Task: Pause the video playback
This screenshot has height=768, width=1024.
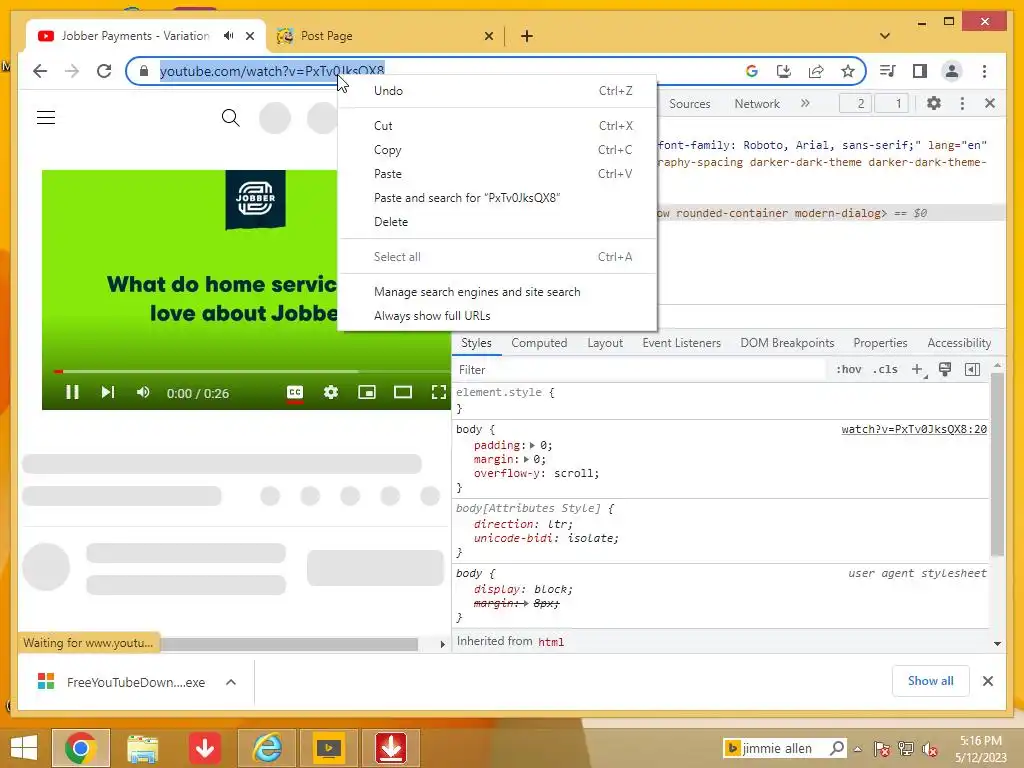Action: 72,392
